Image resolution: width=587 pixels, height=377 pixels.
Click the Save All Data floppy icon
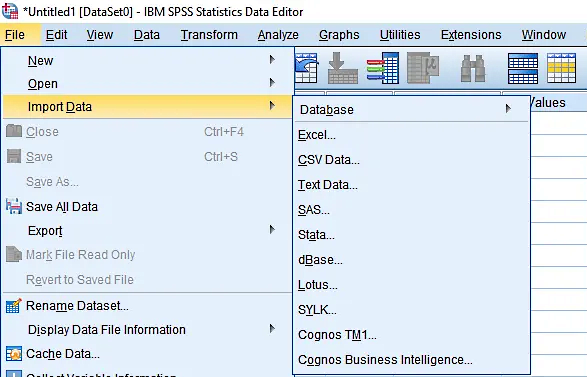14,207
